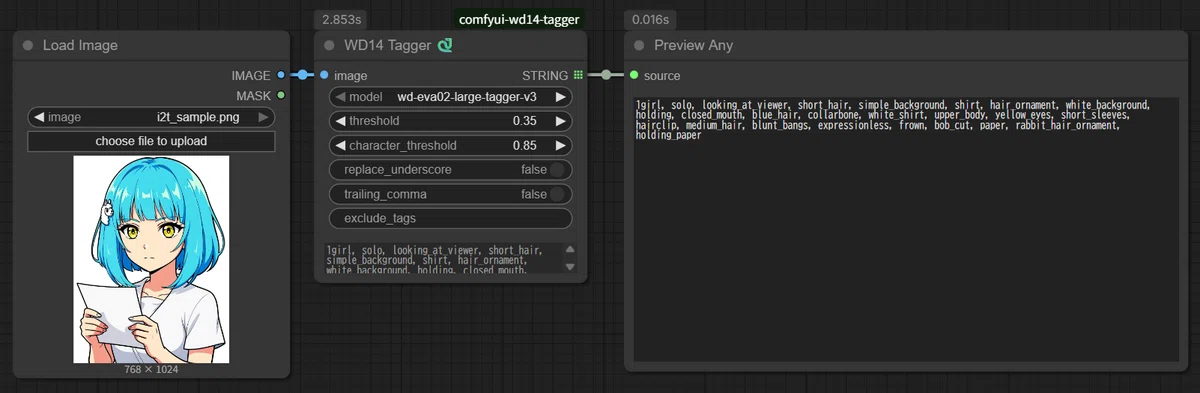Click the green icon next to the WD14 Tagger title
This screenshot has width=1200, height=393.
(x=445, y=45)
